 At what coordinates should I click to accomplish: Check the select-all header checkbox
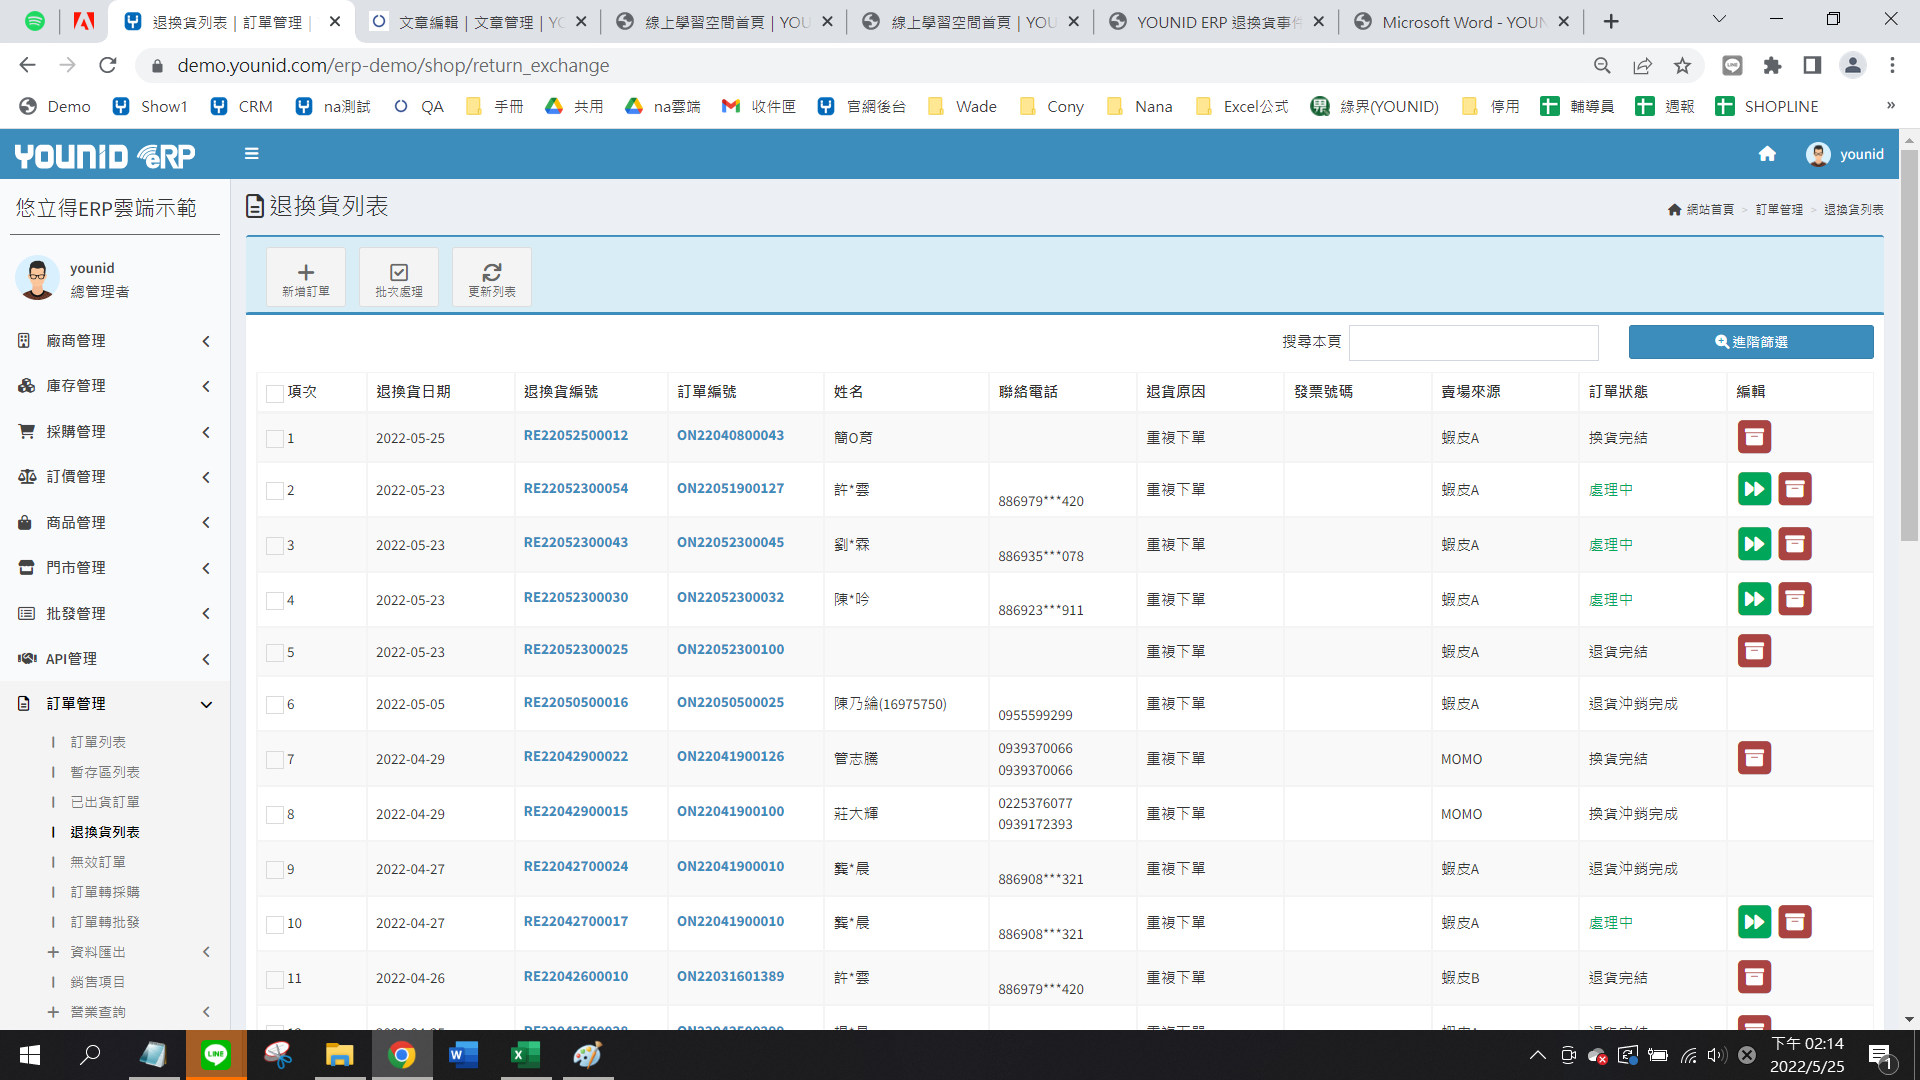pyautogui.click(x=275, y=393)
